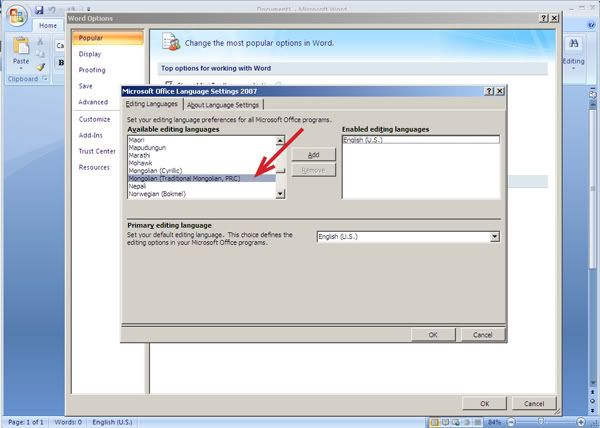Click the Save icon in Quick Access toolbar
The height and width of the screenshot is (428, 600).
point(39,10)
